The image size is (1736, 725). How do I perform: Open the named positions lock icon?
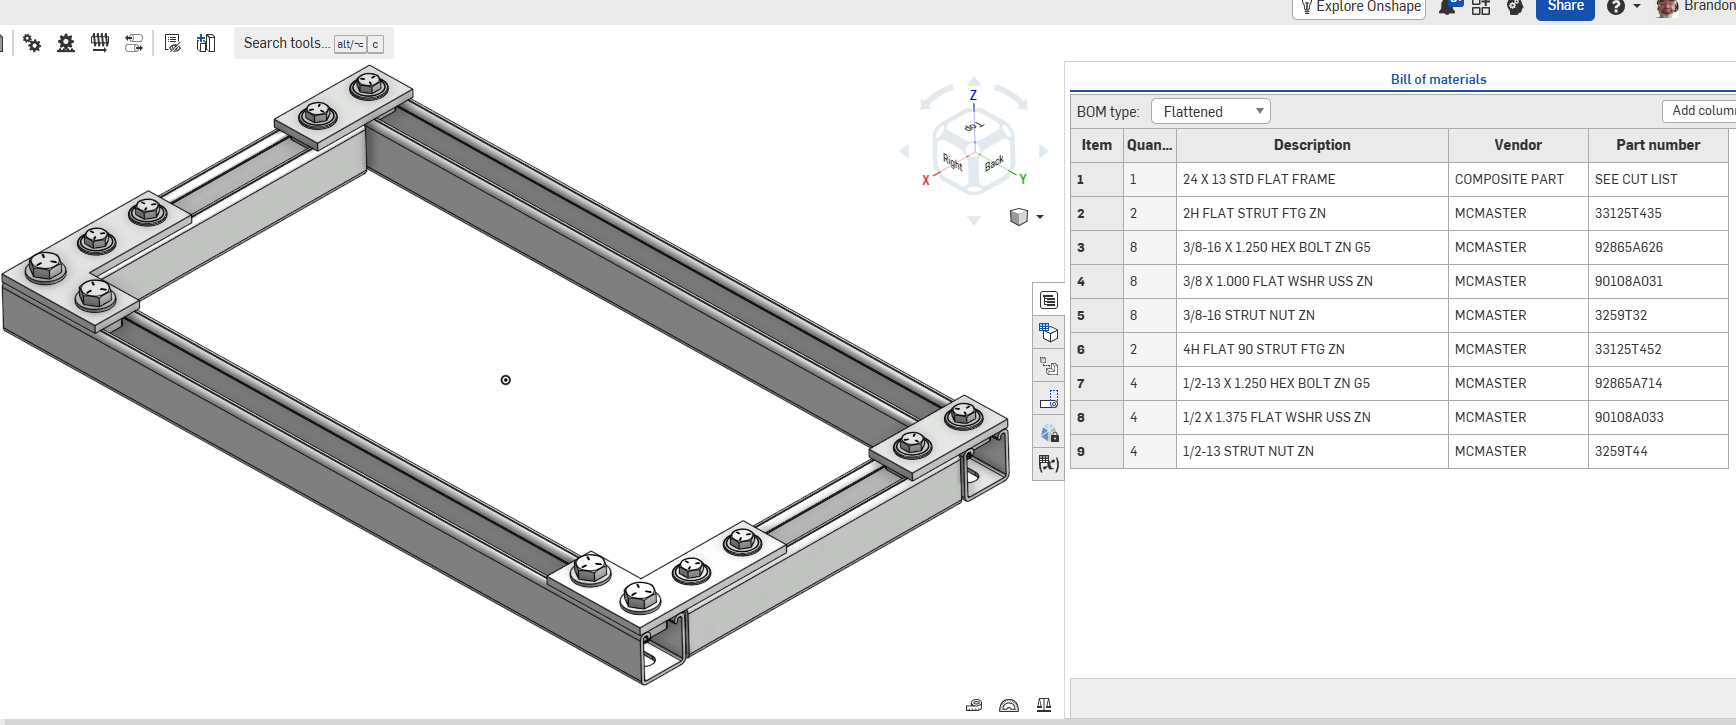click(x=1049, y=432)
